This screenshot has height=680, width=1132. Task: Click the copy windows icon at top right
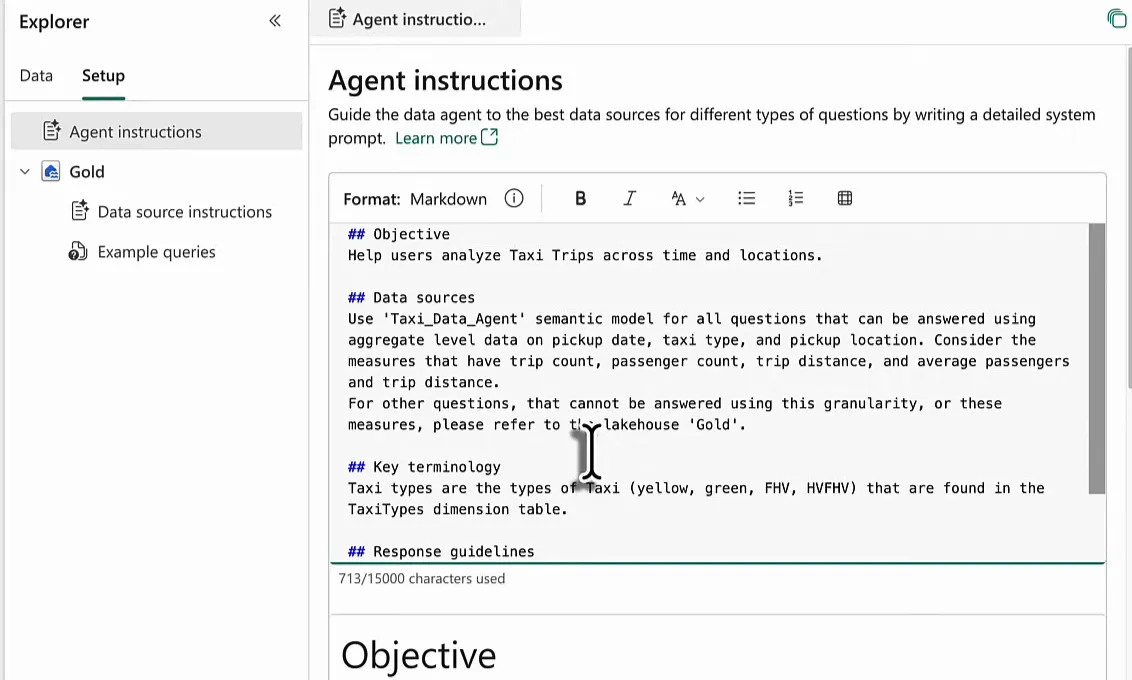point(1117,19)
